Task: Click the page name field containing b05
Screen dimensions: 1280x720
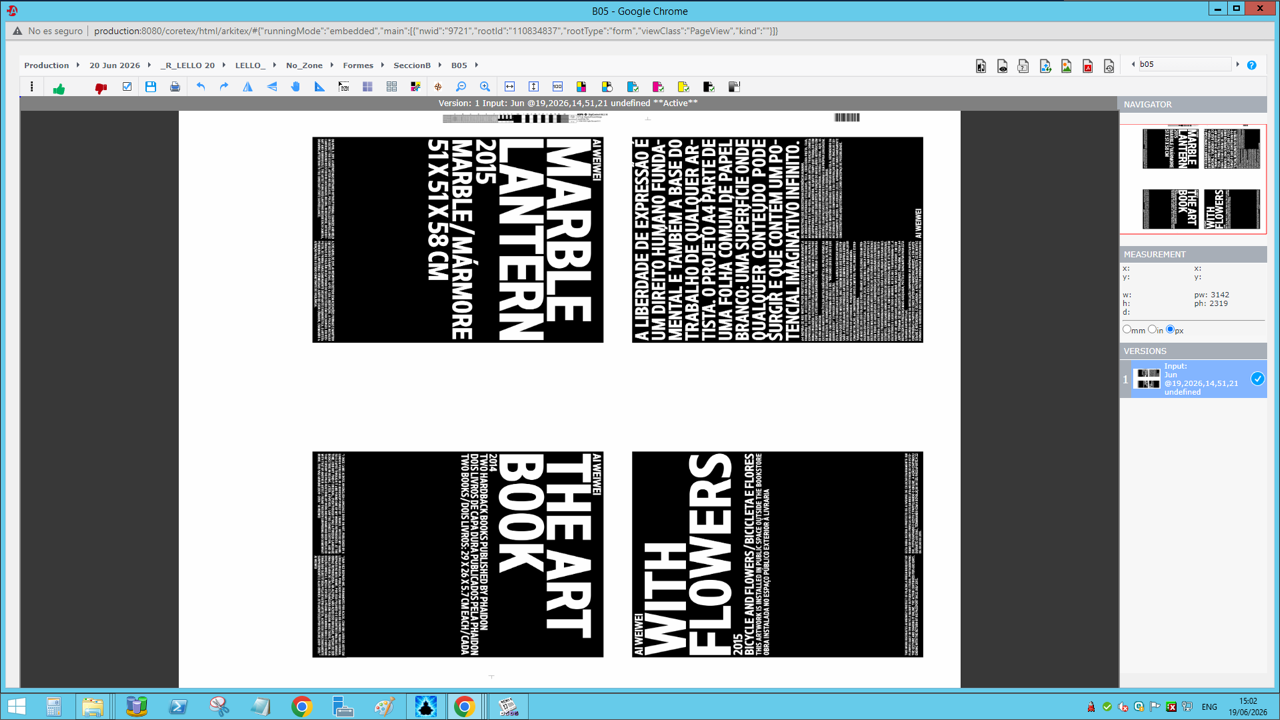Action: click(1185, 65)
